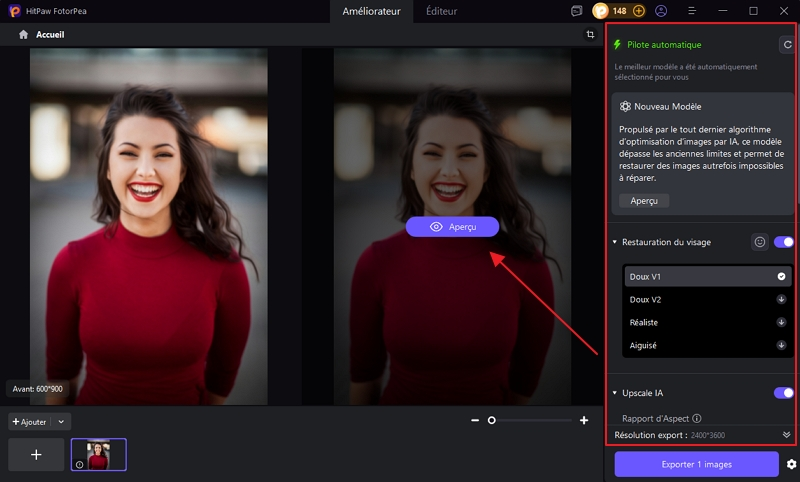This screenshot has width=800, height=482.
Task: Collapse the Upscale IA section
Action: click(615, 393)
